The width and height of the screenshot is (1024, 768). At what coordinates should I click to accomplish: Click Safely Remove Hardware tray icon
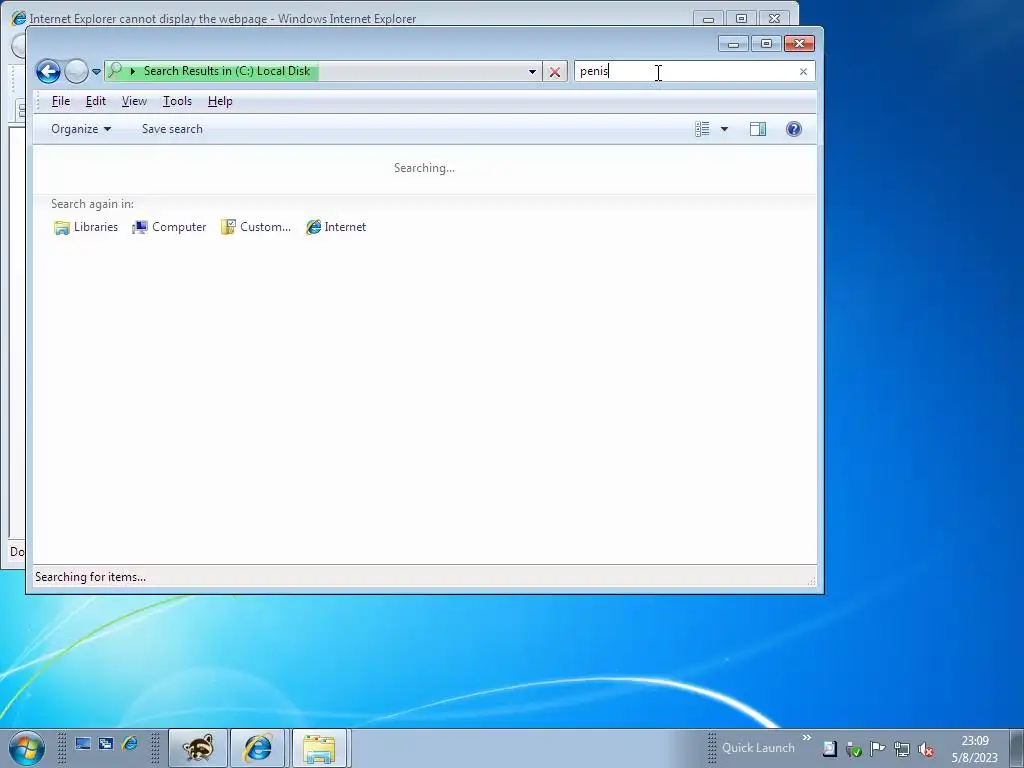tap(854, 749)
